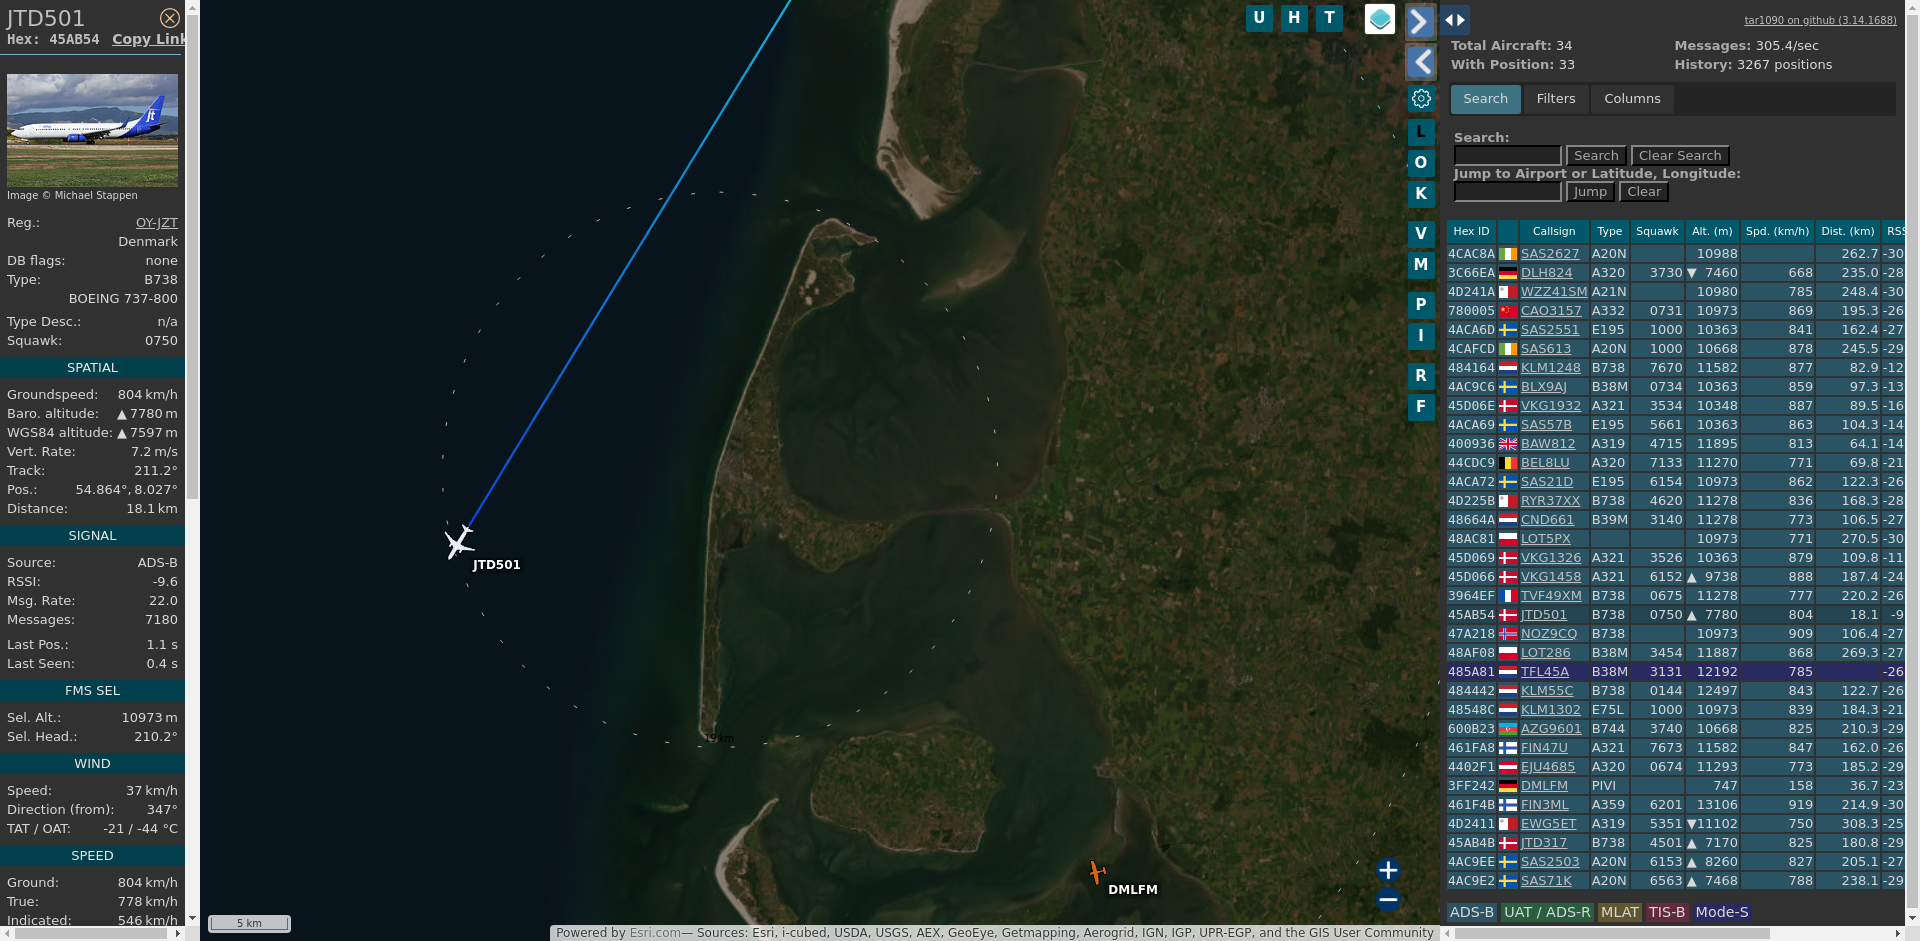The image size is (1920, 941).
Task: Sort table by Hex ID column
Action: click(x=1471, y=231)
